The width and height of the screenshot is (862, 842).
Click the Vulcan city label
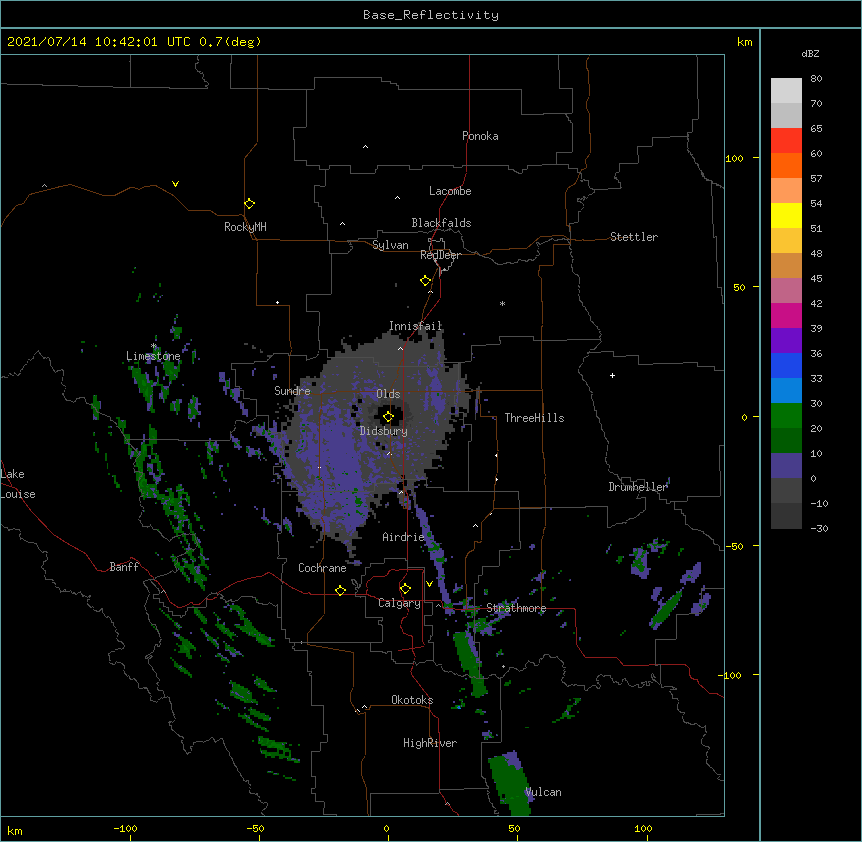pos(543,792)
